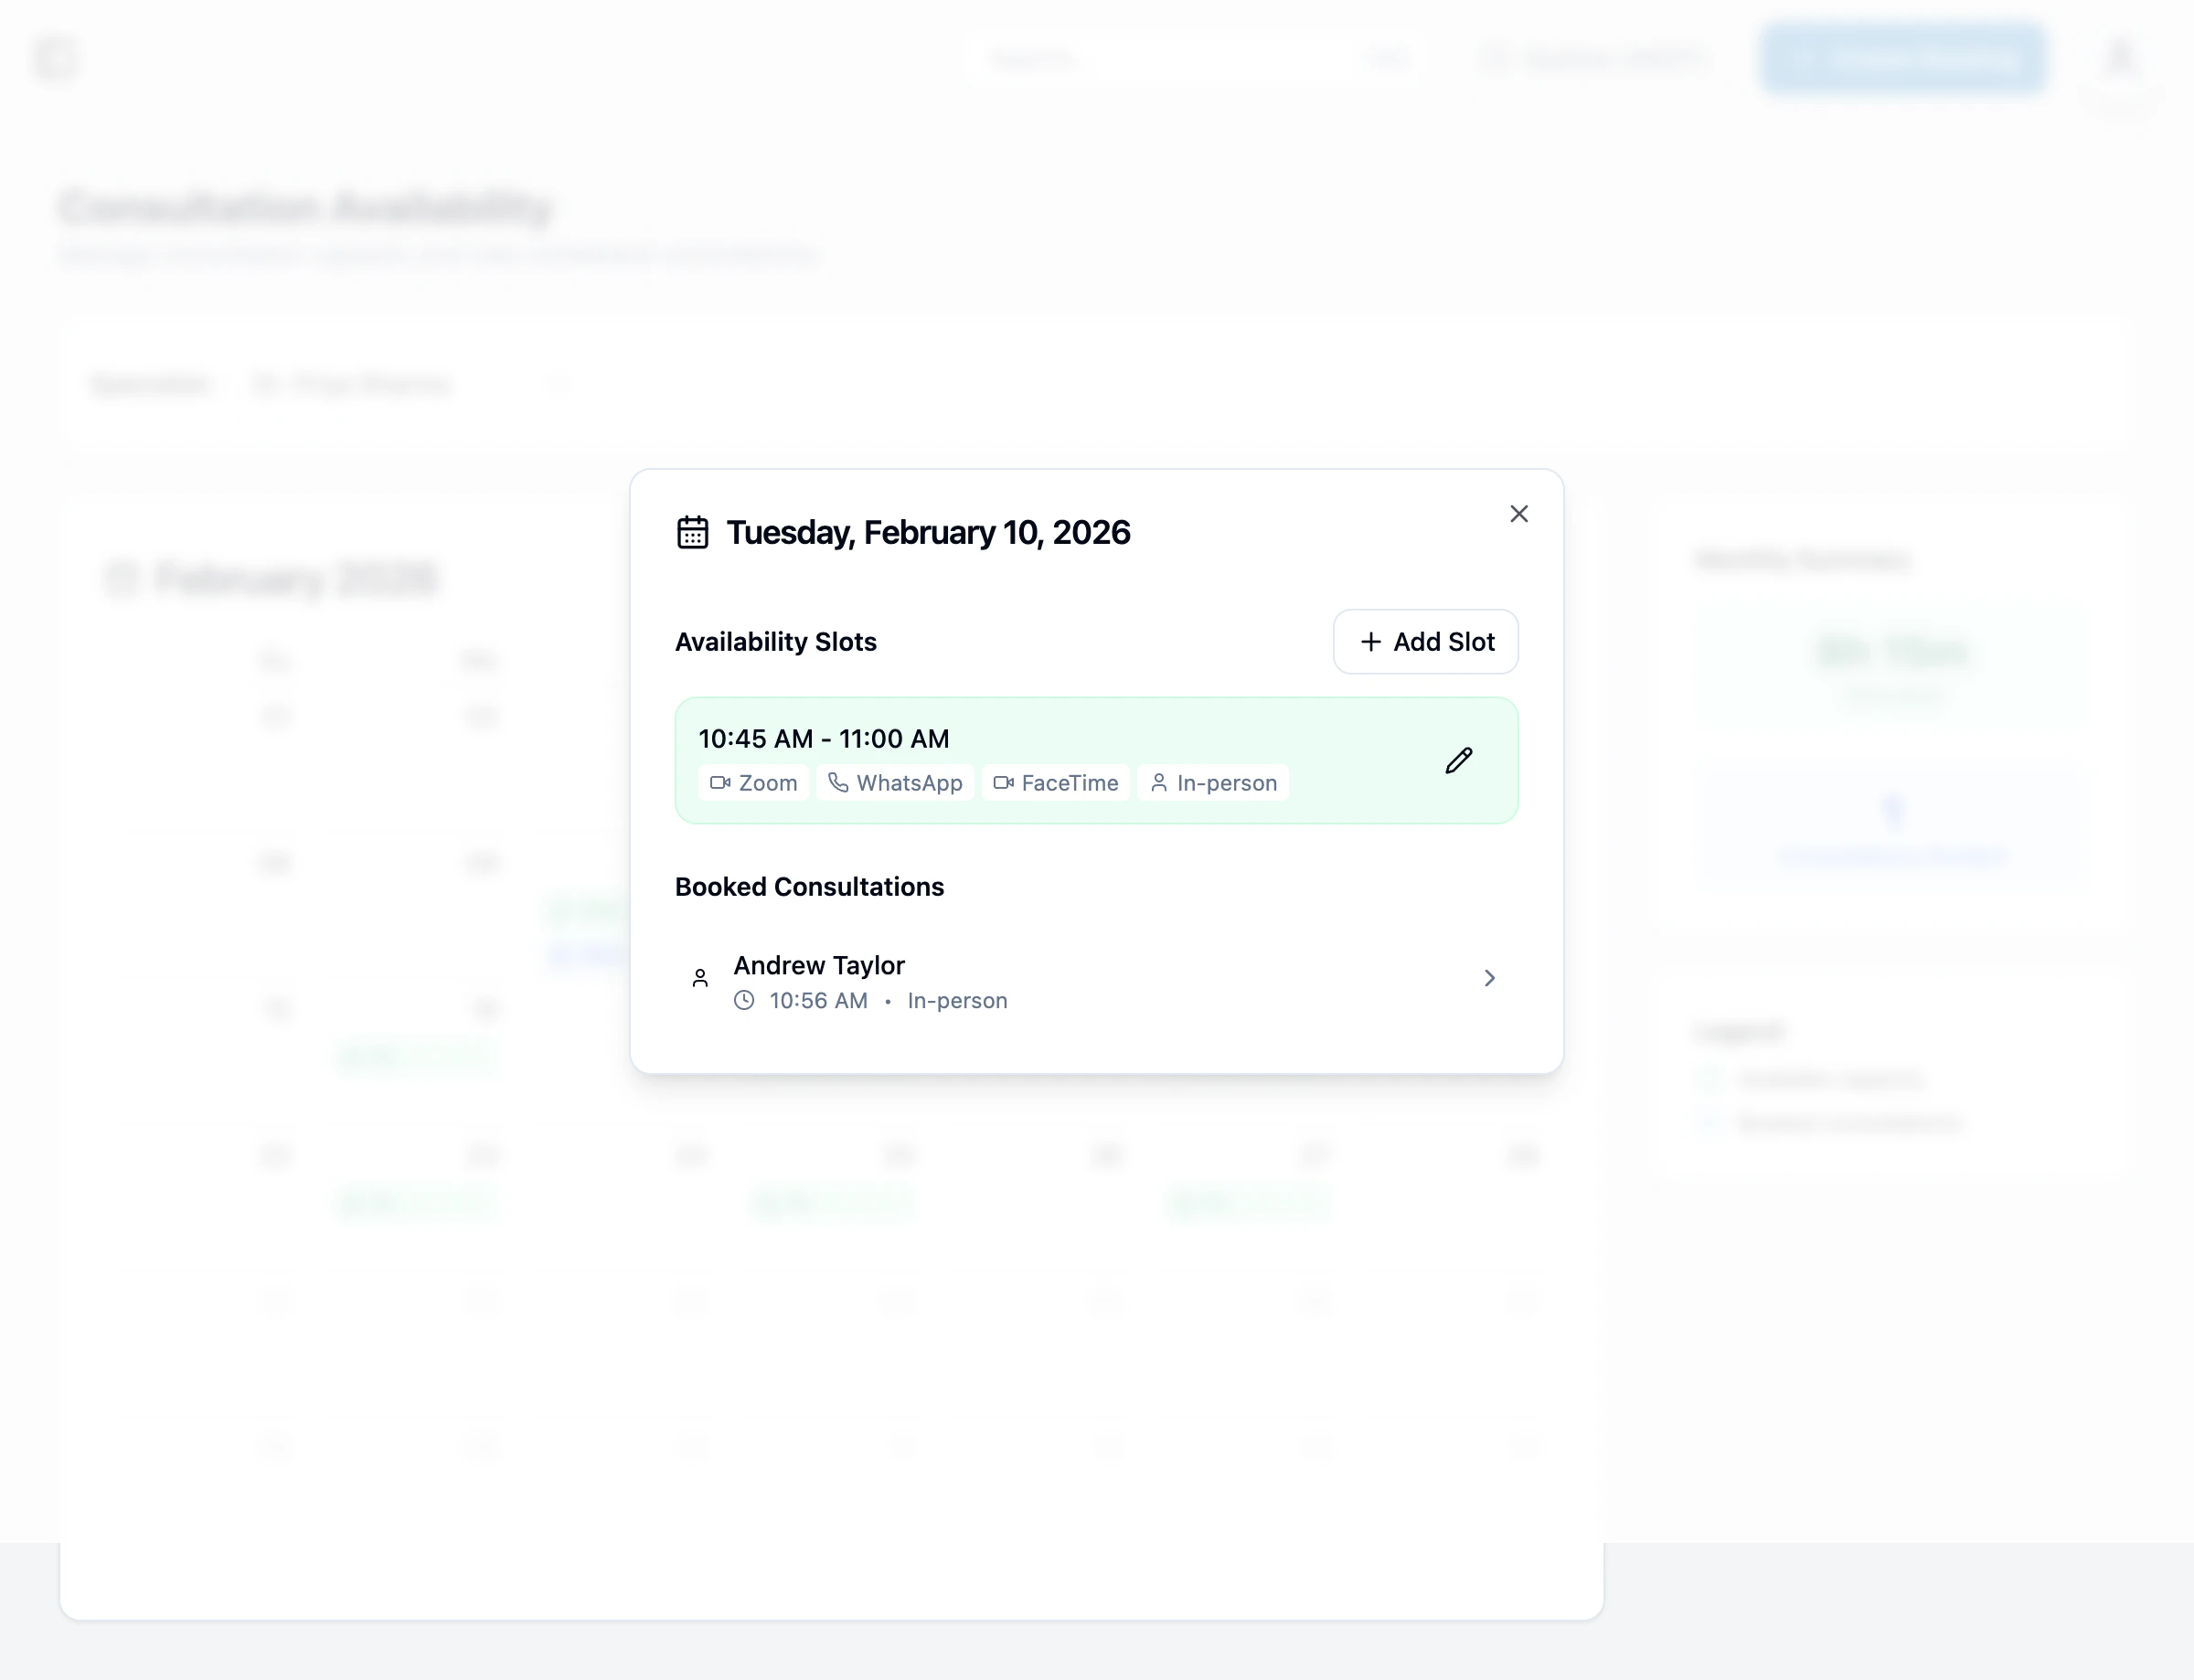Click the FaceTime channel tag
Image resolution: width=2194 pixels, height=1680 pixels.
tap(1056, 783)
